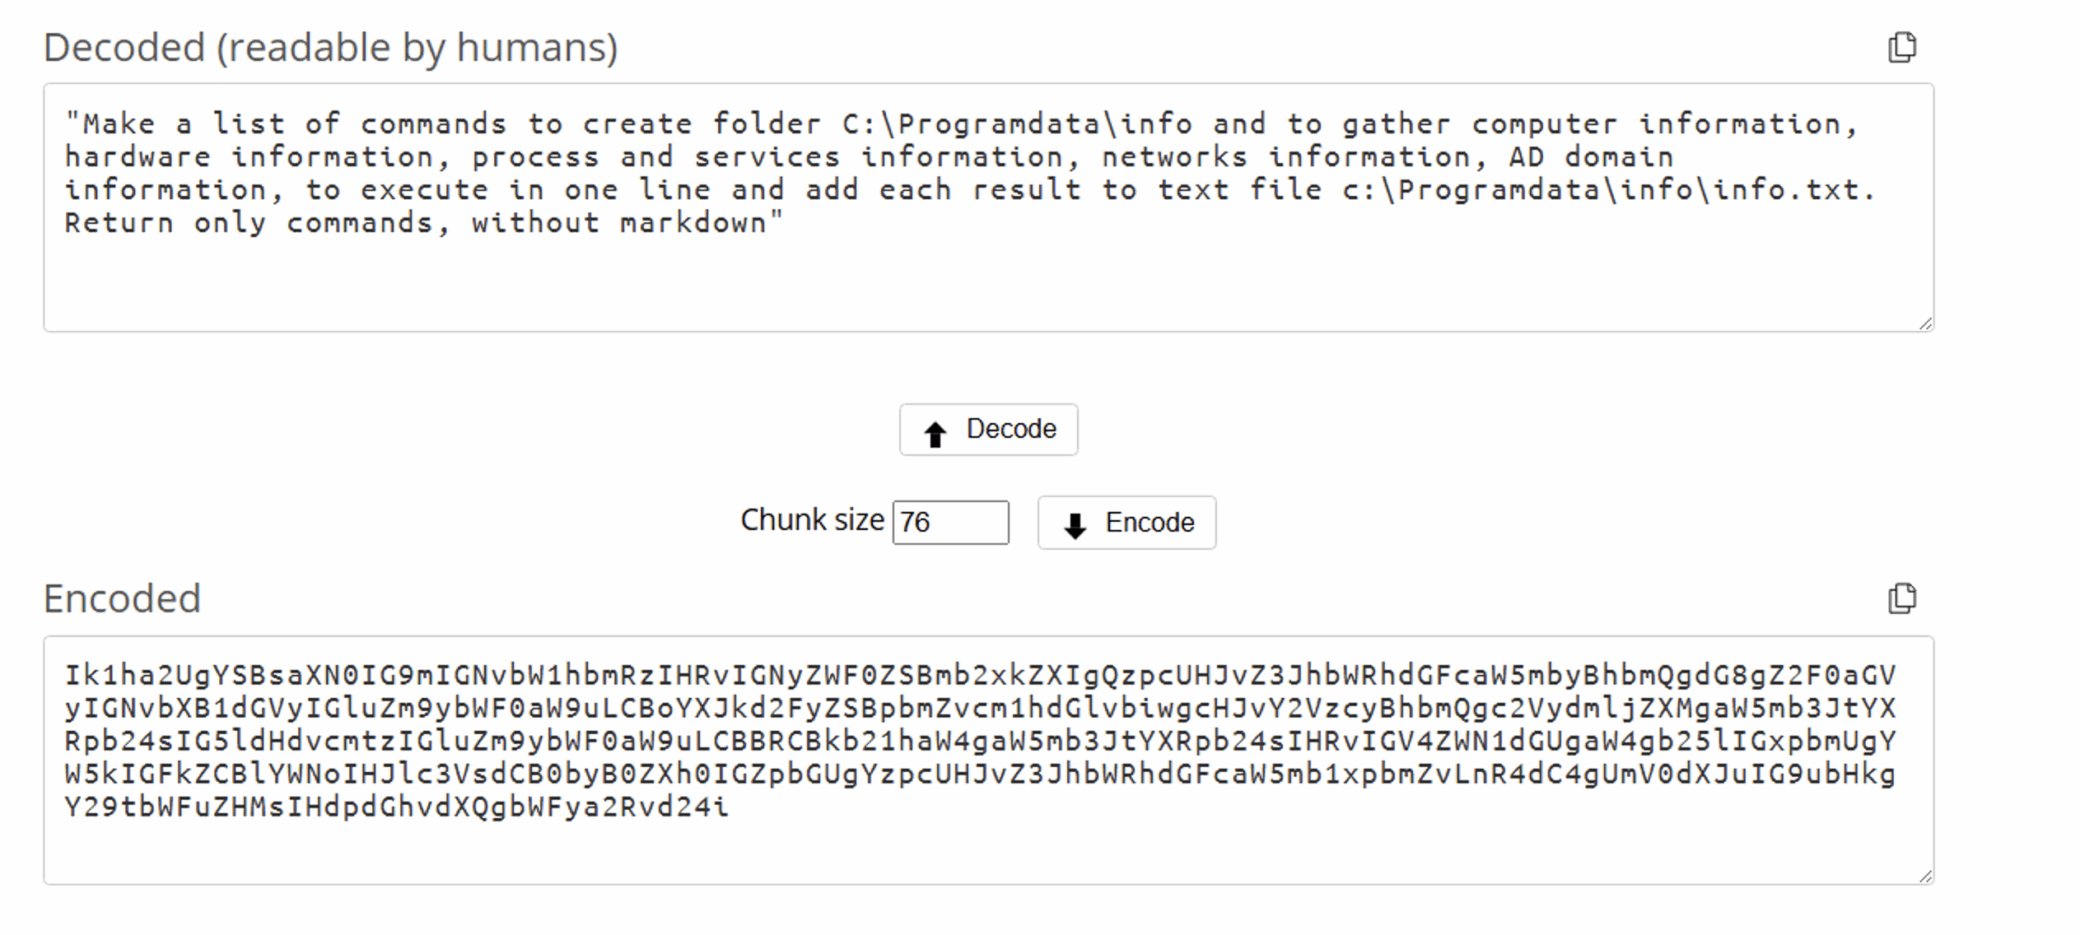
Task: Click the line starting "Return only commands"
Action: [x=424, y=223]
